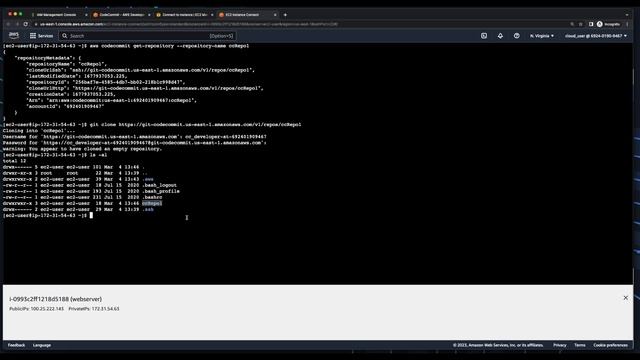Reload the current page

(25, 24)
